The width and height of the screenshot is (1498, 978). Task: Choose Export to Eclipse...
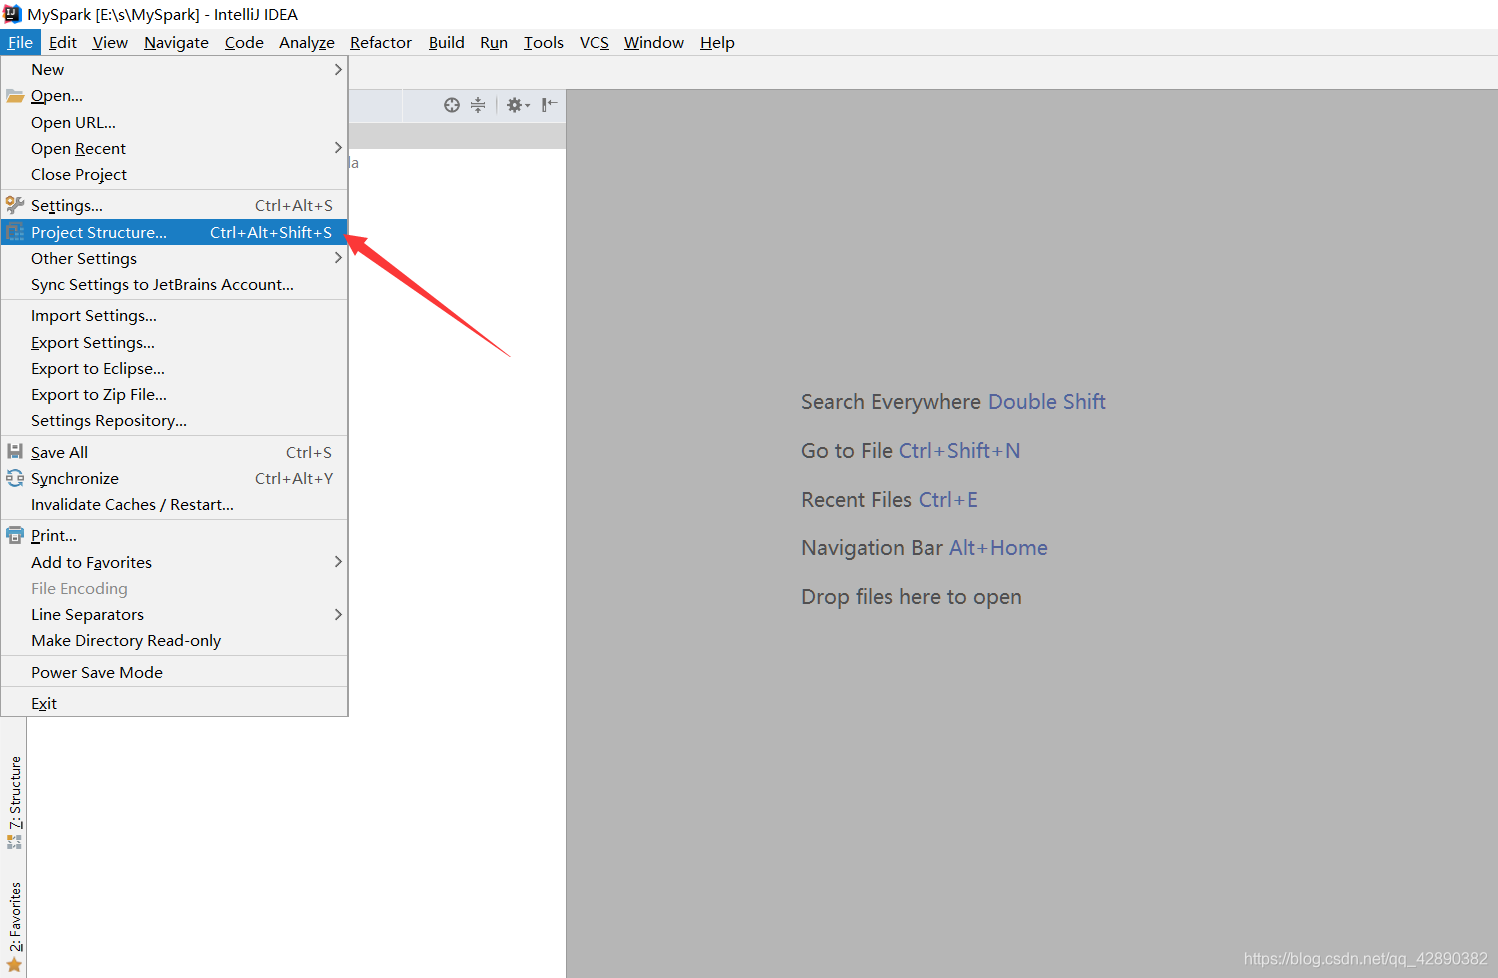174,368
